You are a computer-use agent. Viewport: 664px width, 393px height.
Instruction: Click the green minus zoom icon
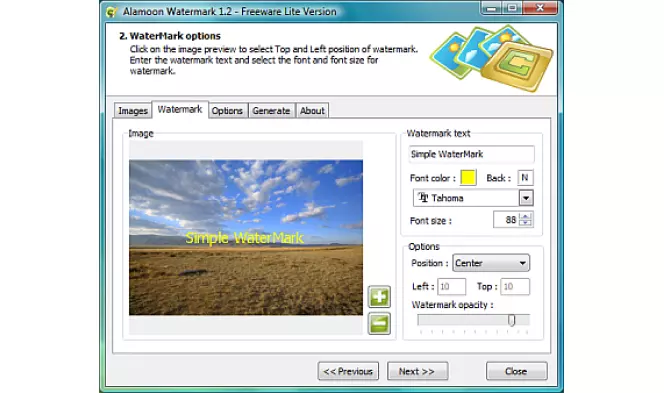[x=379, y=324]
